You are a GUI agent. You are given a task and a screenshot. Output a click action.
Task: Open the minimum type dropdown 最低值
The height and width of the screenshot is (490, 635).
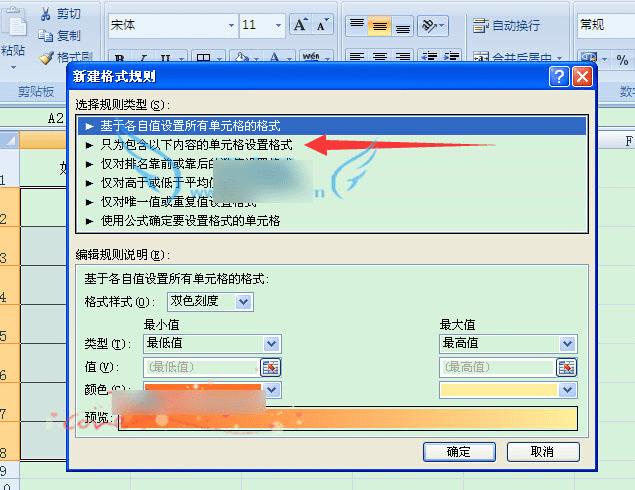212,344
